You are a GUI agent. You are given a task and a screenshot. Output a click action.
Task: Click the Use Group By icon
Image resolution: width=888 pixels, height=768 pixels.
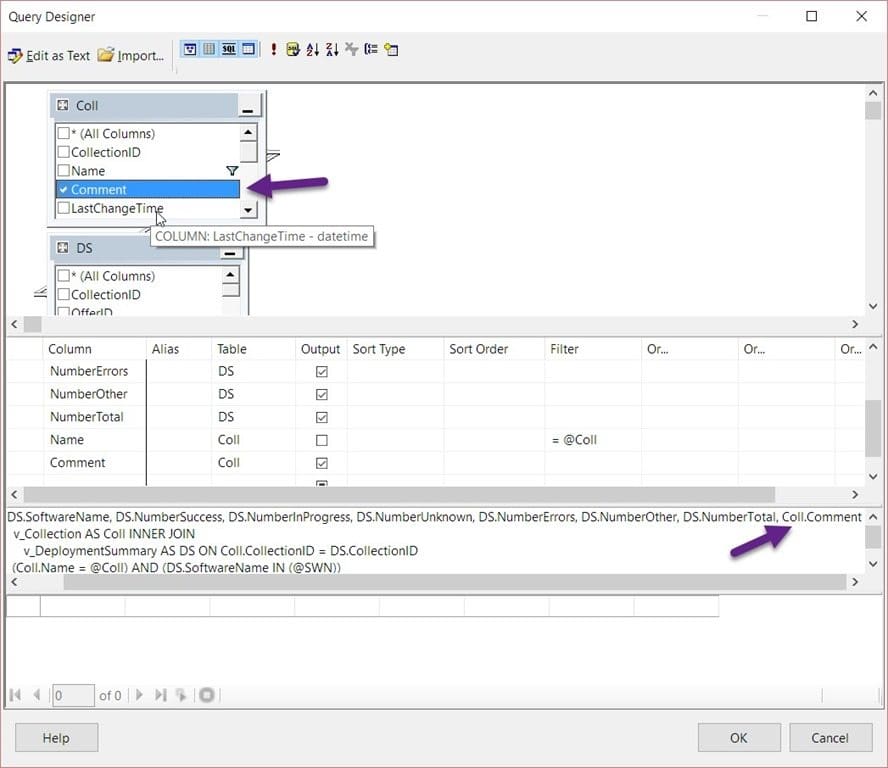coord(371,49)
